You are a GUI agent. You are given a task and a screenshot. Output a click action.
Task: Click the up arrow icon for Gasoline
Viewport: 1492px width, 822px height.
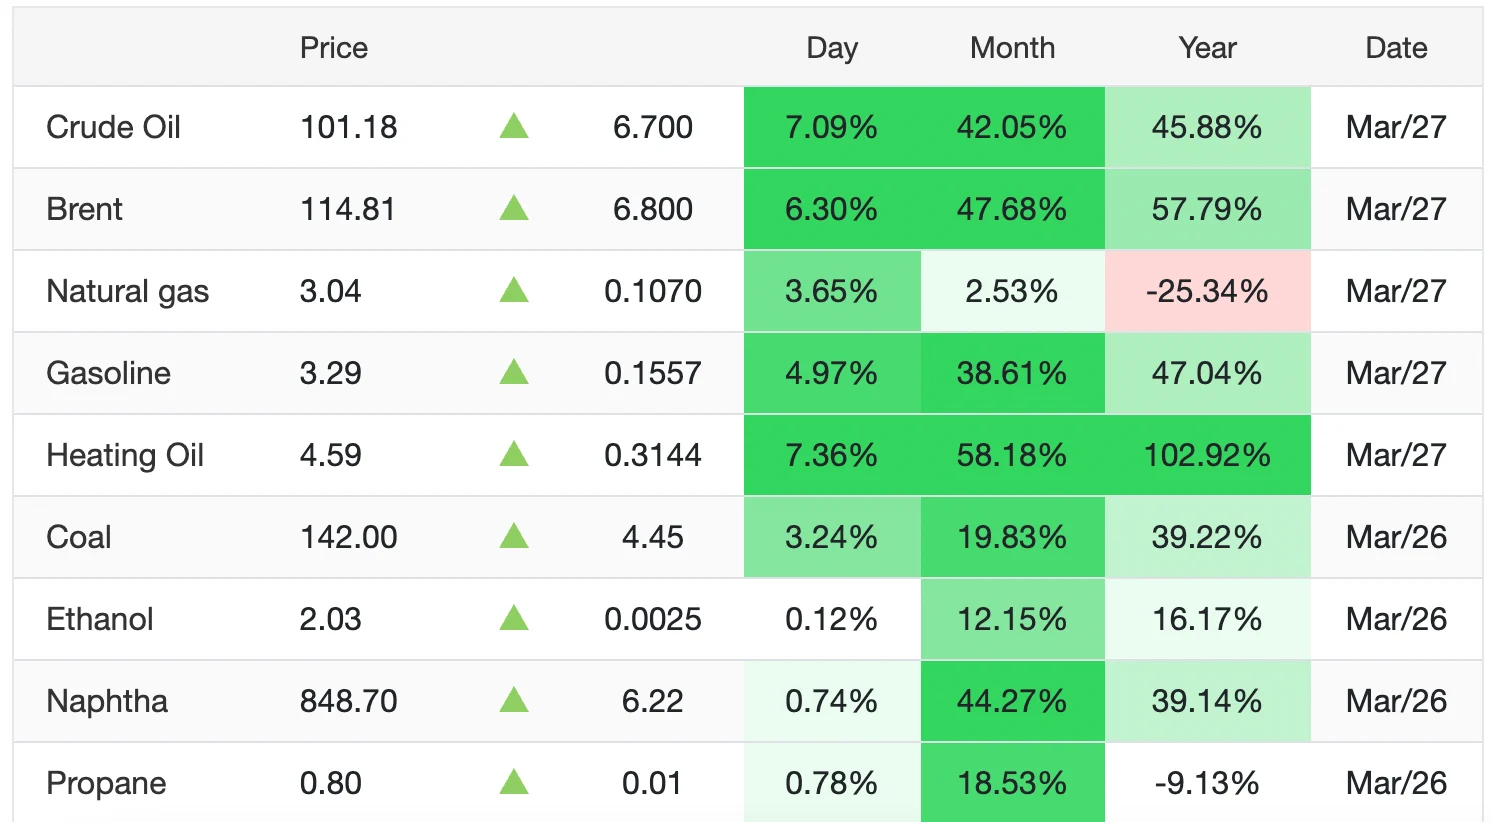(513, 372)
